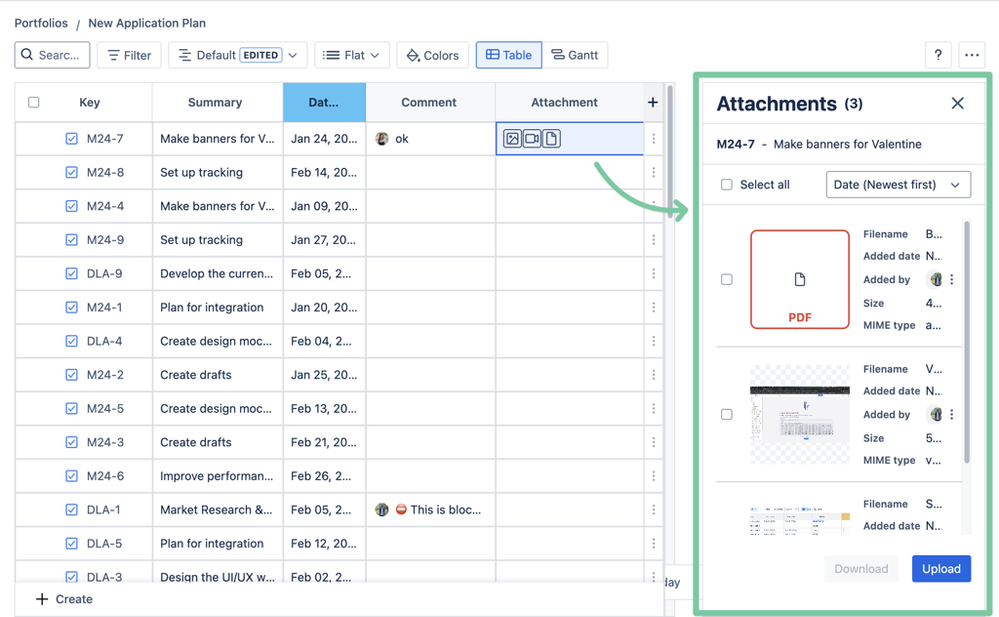999x617 pixels.
Task: Open the image attachment icon in M24-7's cell
Action: 510,138
